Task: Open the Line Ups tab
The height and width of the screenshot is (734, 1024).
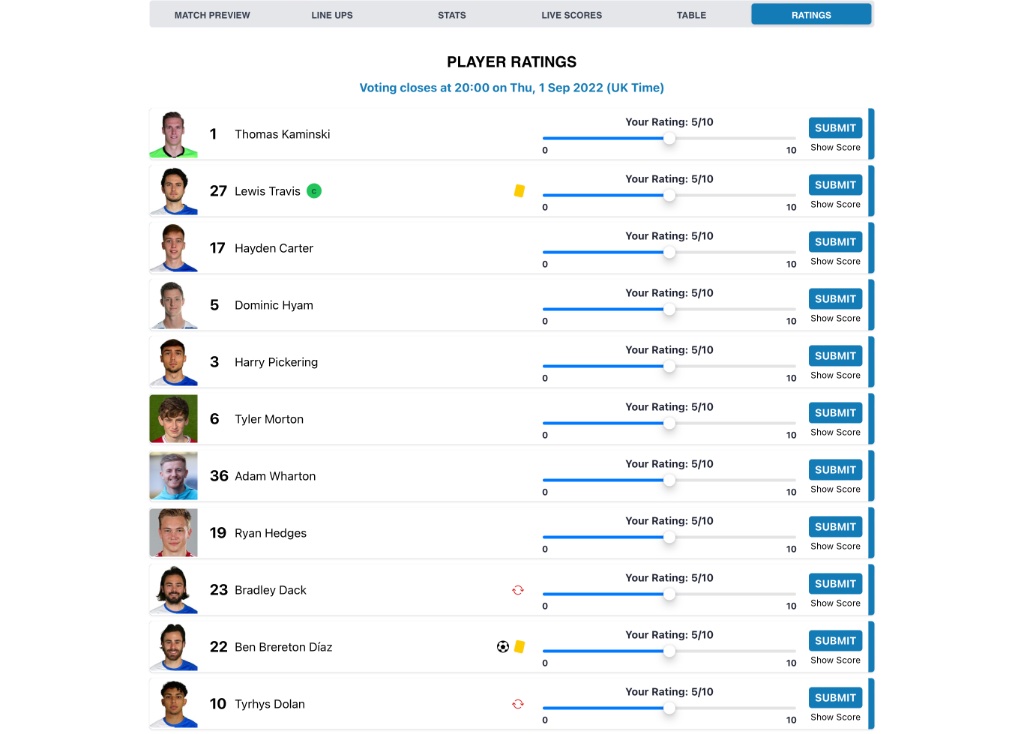Action: click(332, 15)
